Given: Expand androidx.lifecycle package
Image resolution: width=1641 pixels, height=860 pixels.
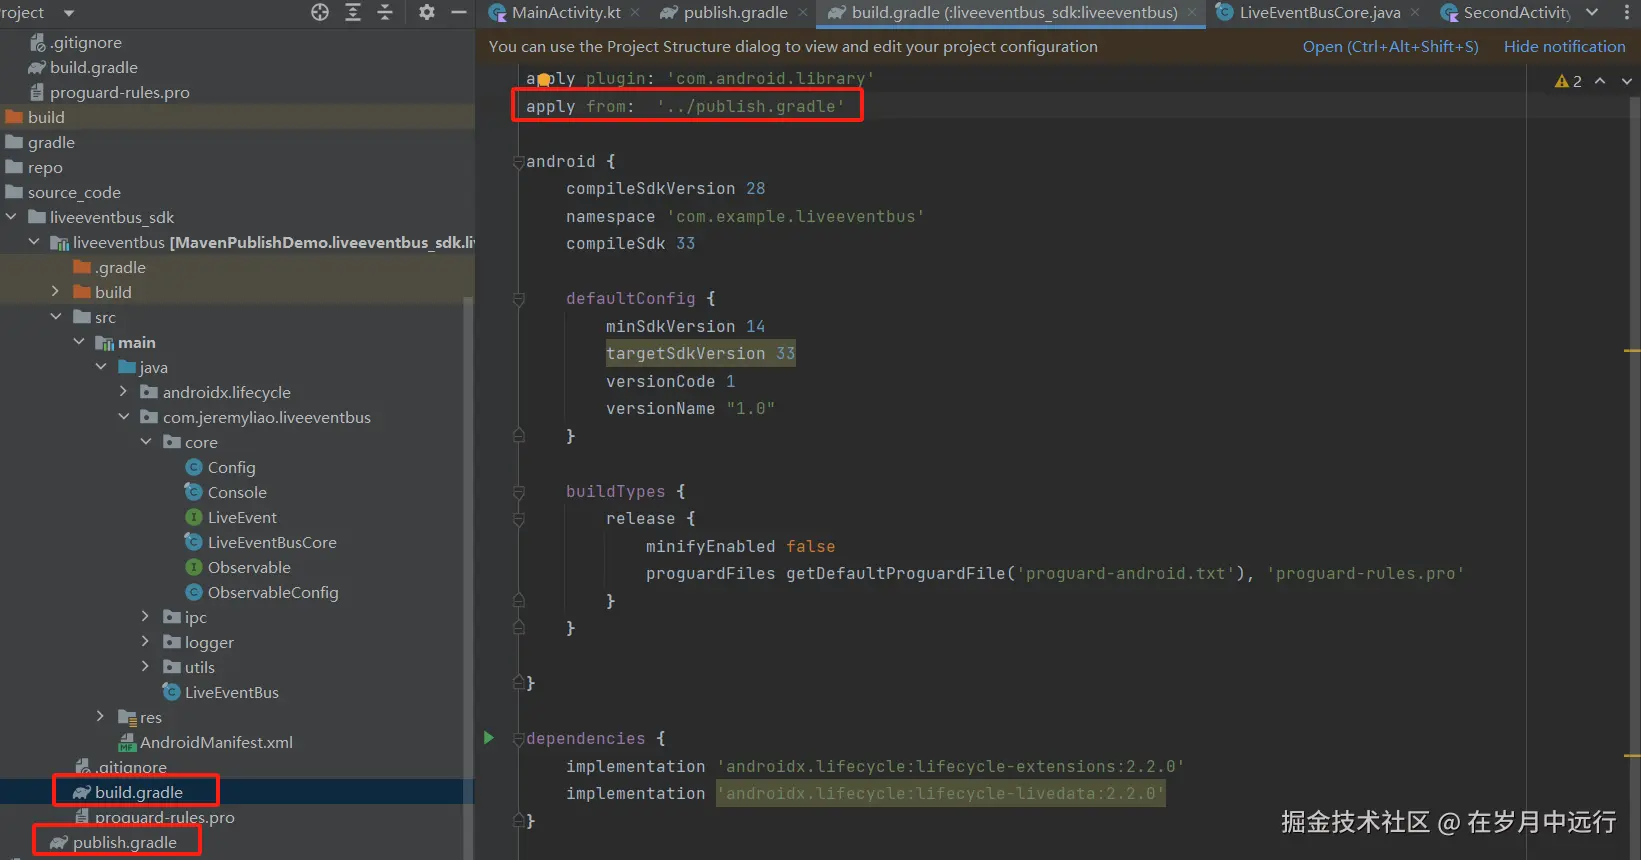Looking at the screenshot, I should [x=123, y=392].
